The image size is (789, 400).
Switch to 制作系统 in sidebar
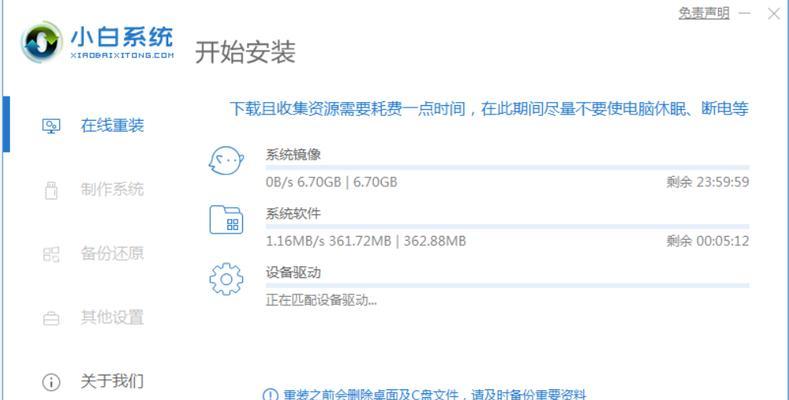click(x=112, y=190)
